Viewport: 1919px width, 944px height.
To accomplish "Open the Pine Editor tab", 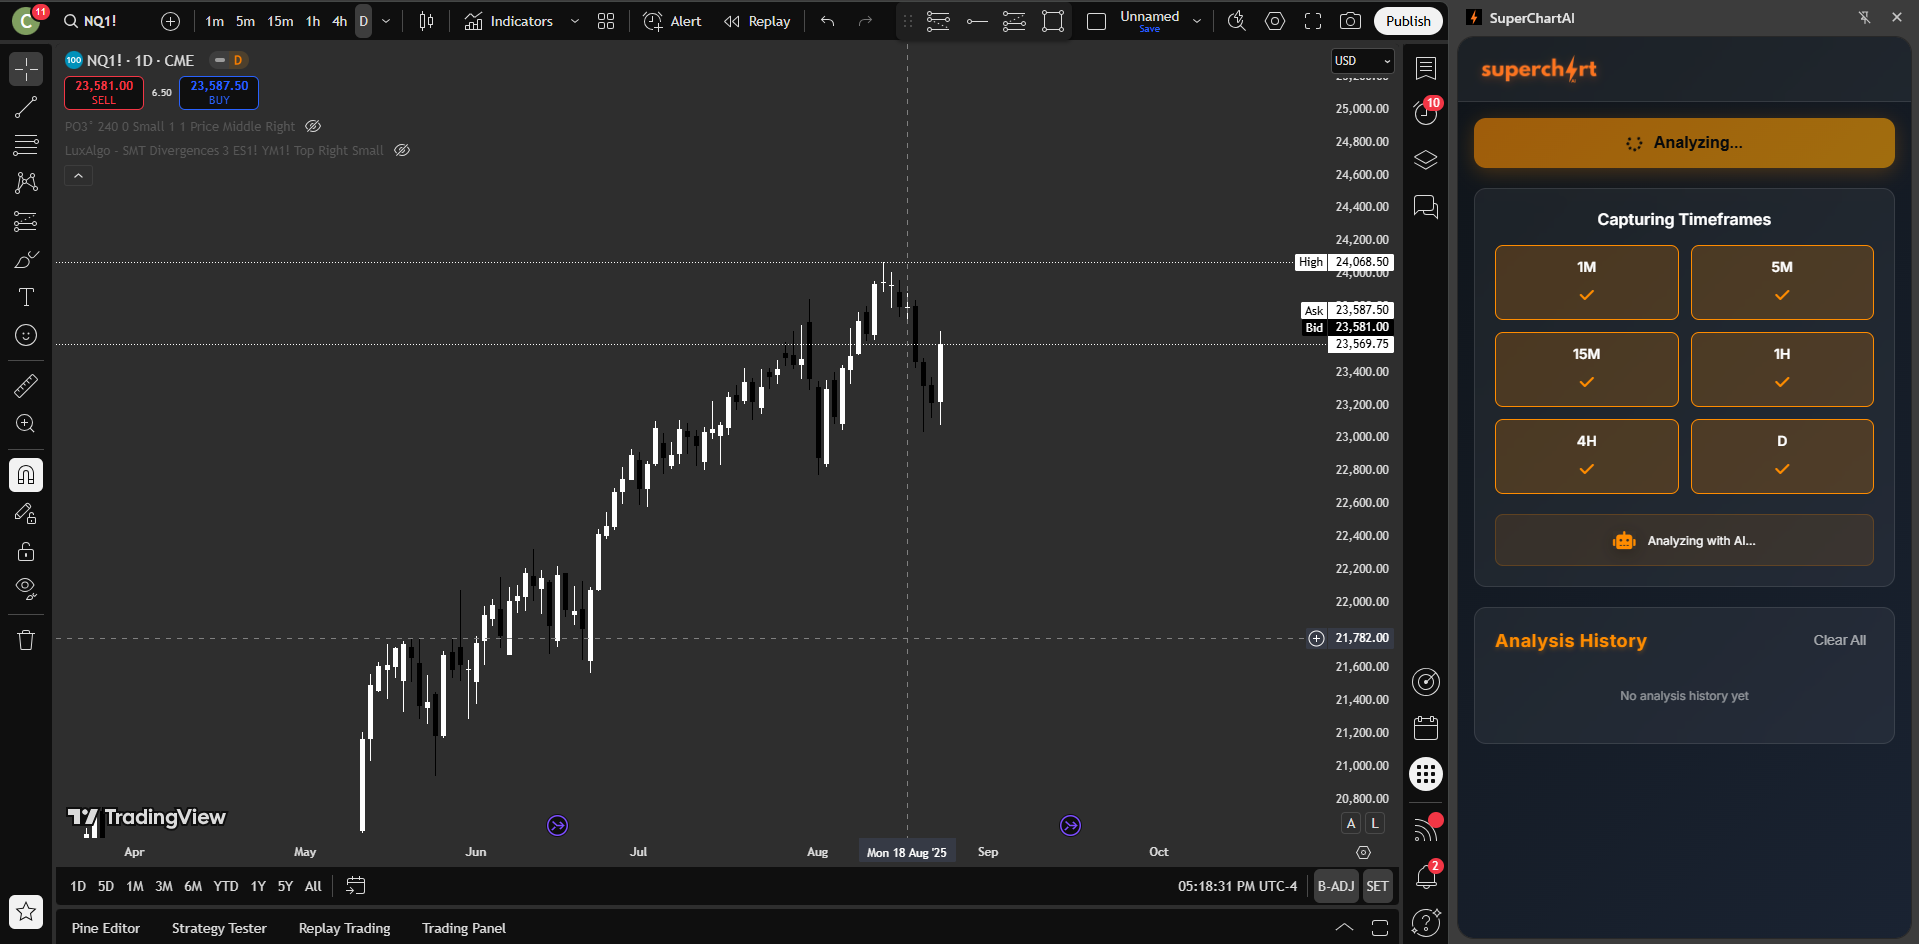I will (x=106, y=928).
